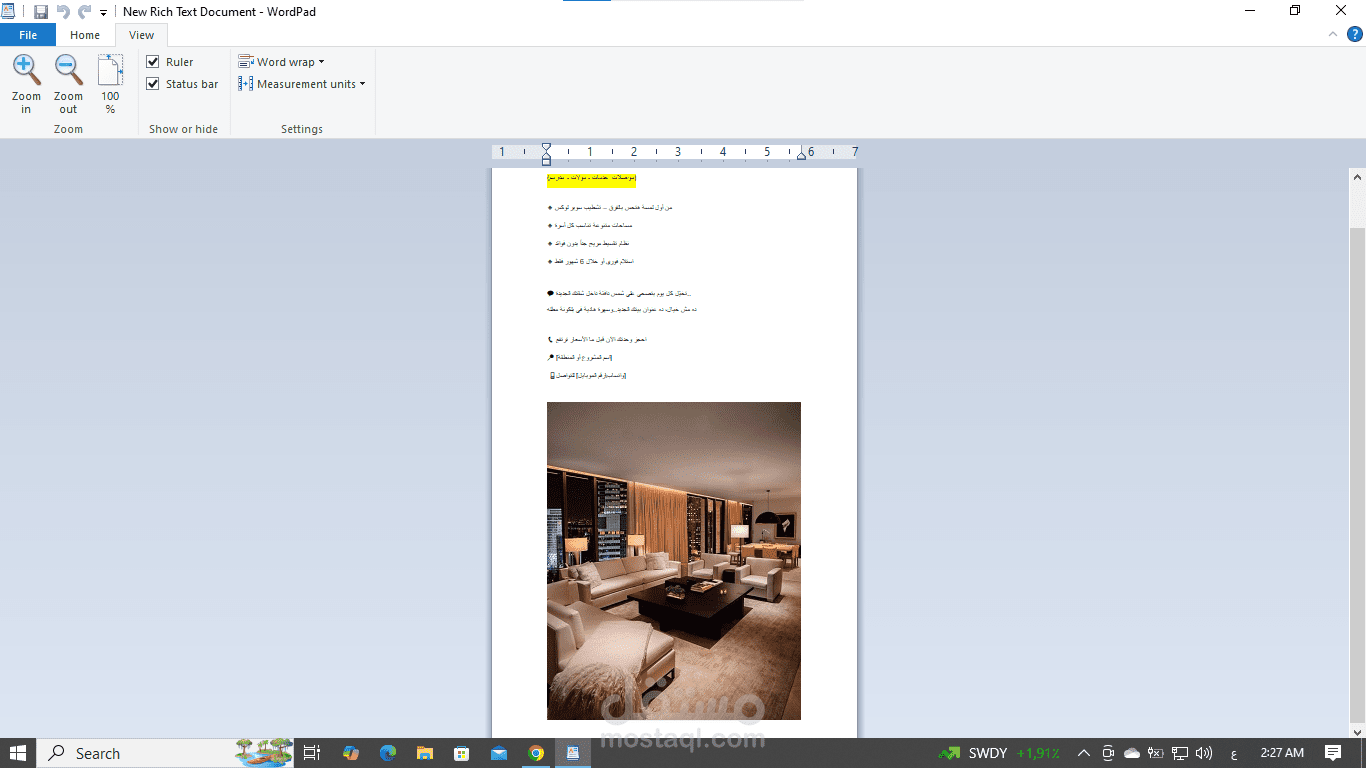
Task: Click the network tray icon
Action: tap(1180, 753)
